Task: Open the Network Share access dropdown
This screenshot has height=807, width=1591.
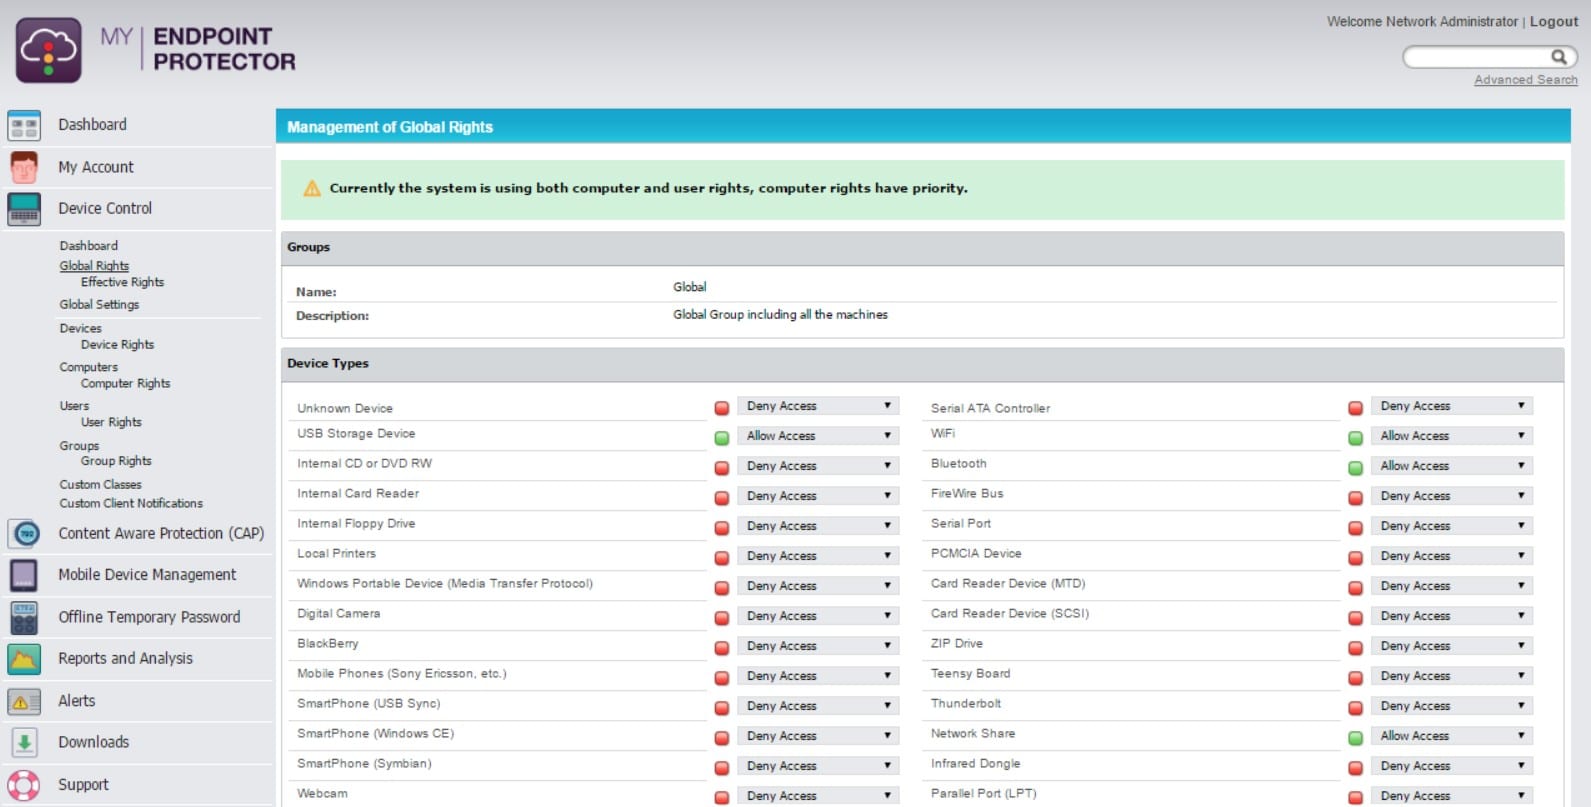Action: [x=1451, y=736]
